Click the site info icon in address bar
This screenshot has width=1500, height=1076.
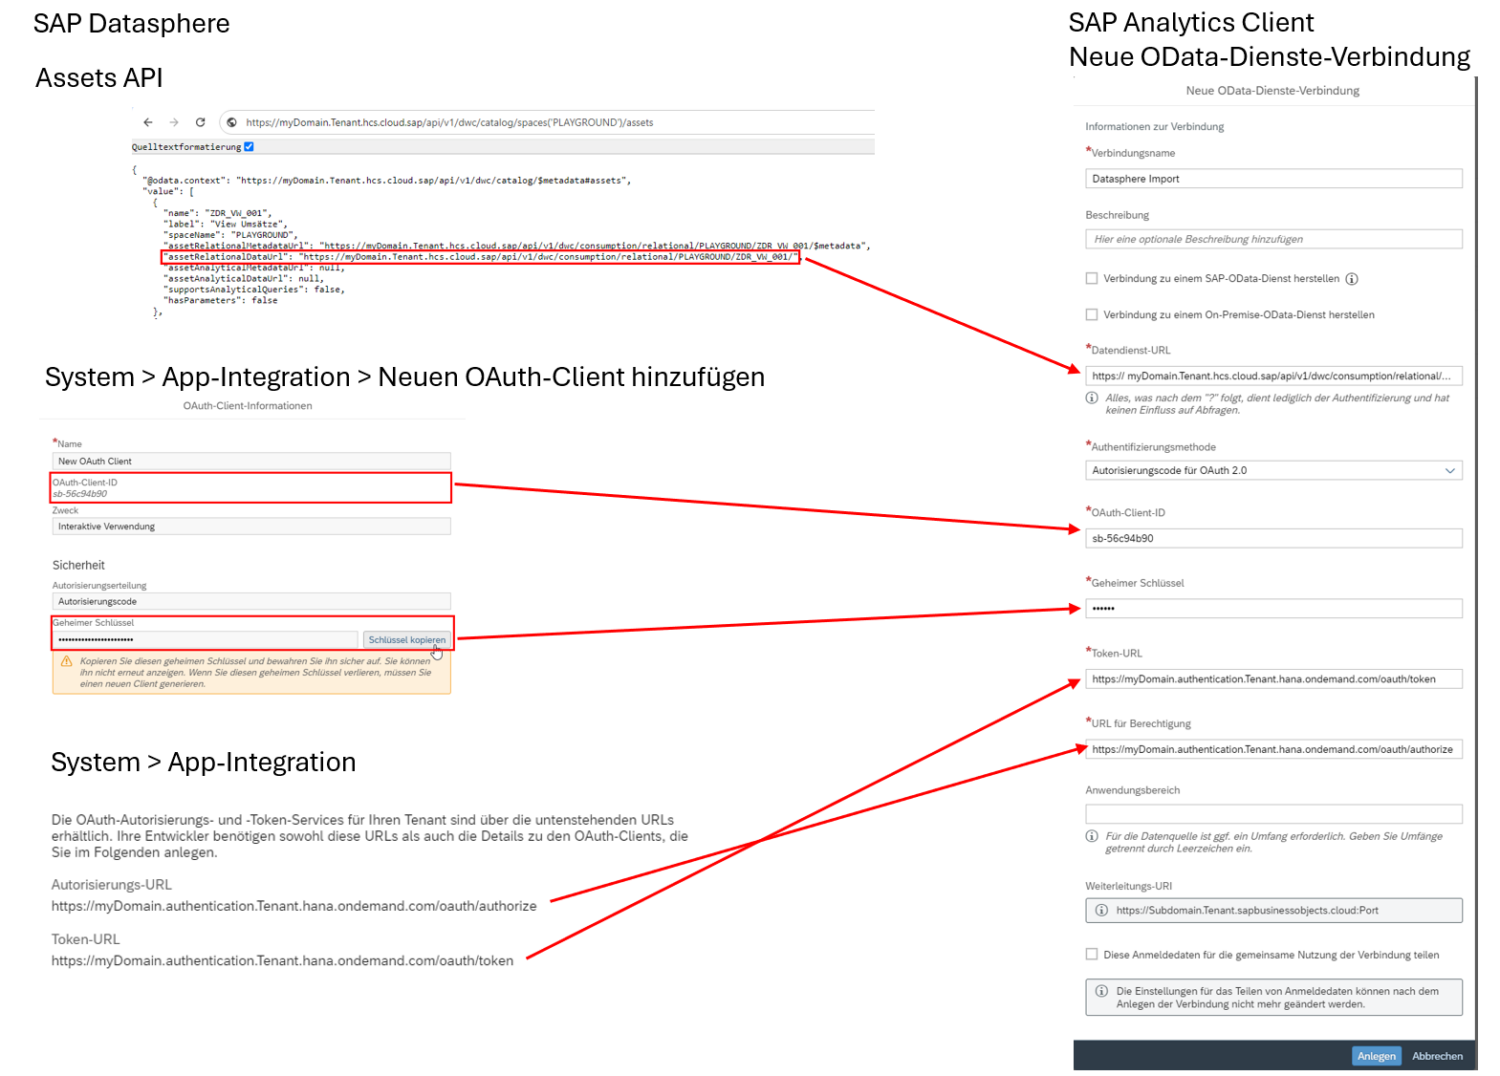[x=232, y=122]
